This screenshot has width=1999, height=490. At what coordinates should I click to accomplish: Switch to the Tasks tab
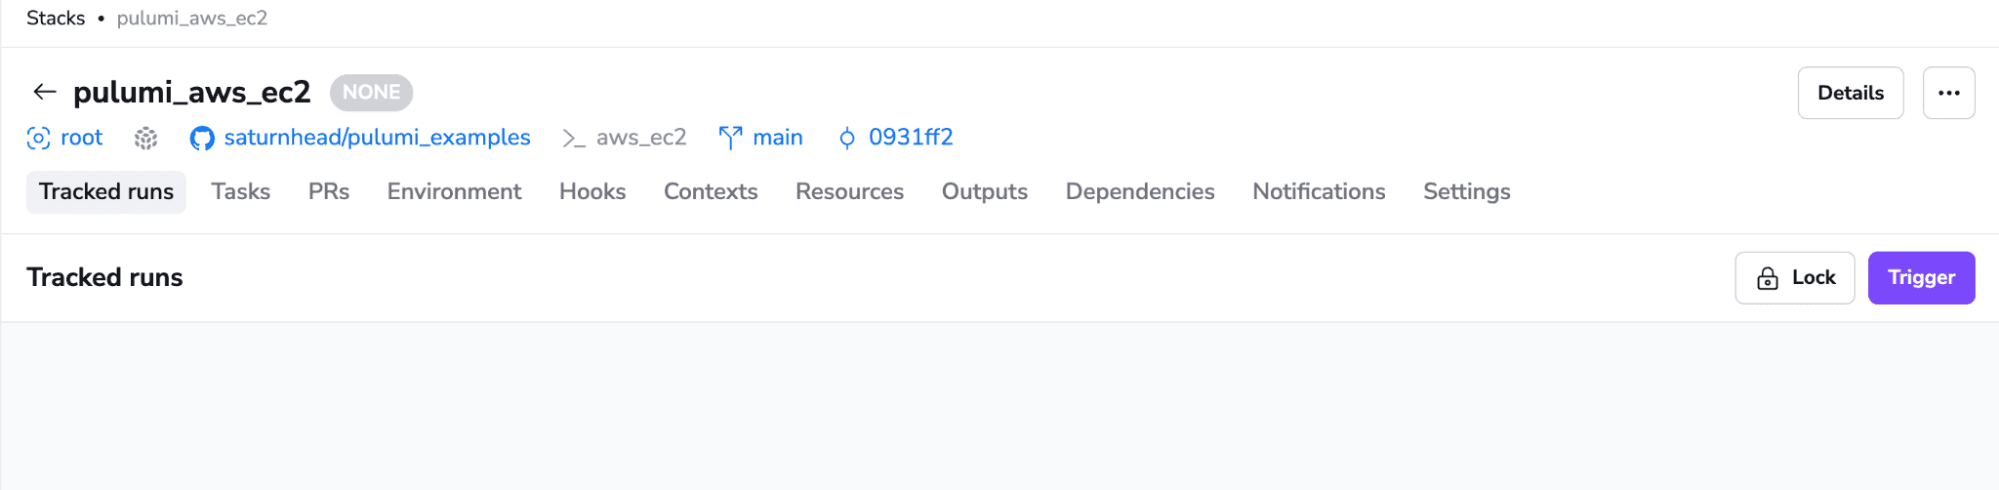pos(241,192)
